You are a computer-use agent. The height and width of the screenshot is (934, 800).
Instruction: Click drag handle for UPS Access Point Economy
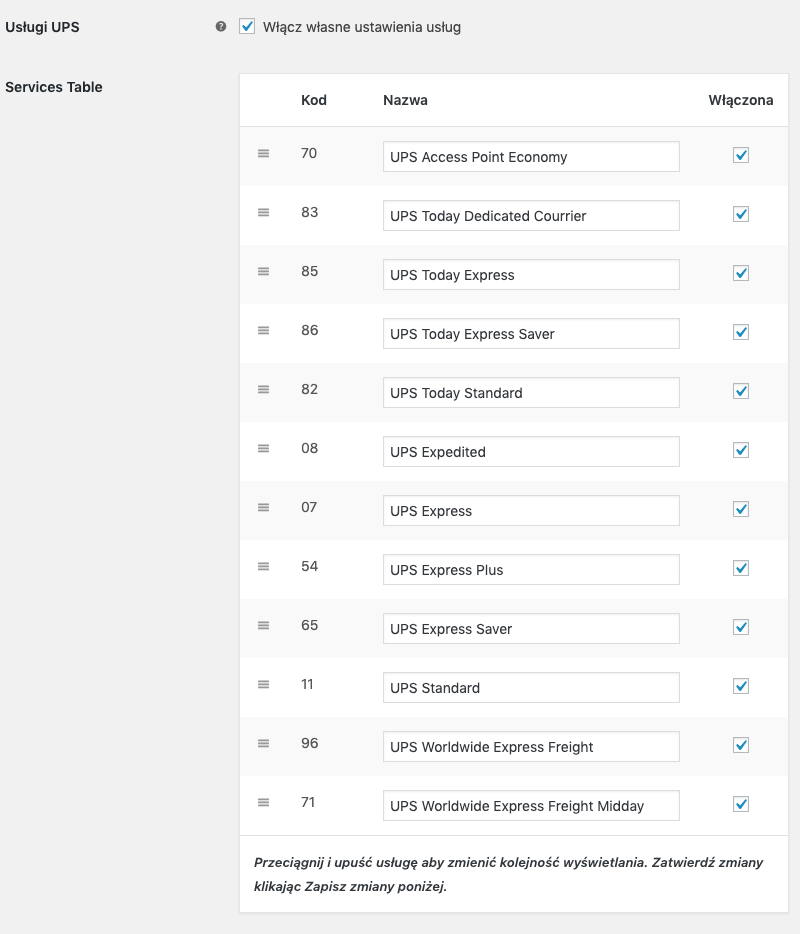pos(263,154)
